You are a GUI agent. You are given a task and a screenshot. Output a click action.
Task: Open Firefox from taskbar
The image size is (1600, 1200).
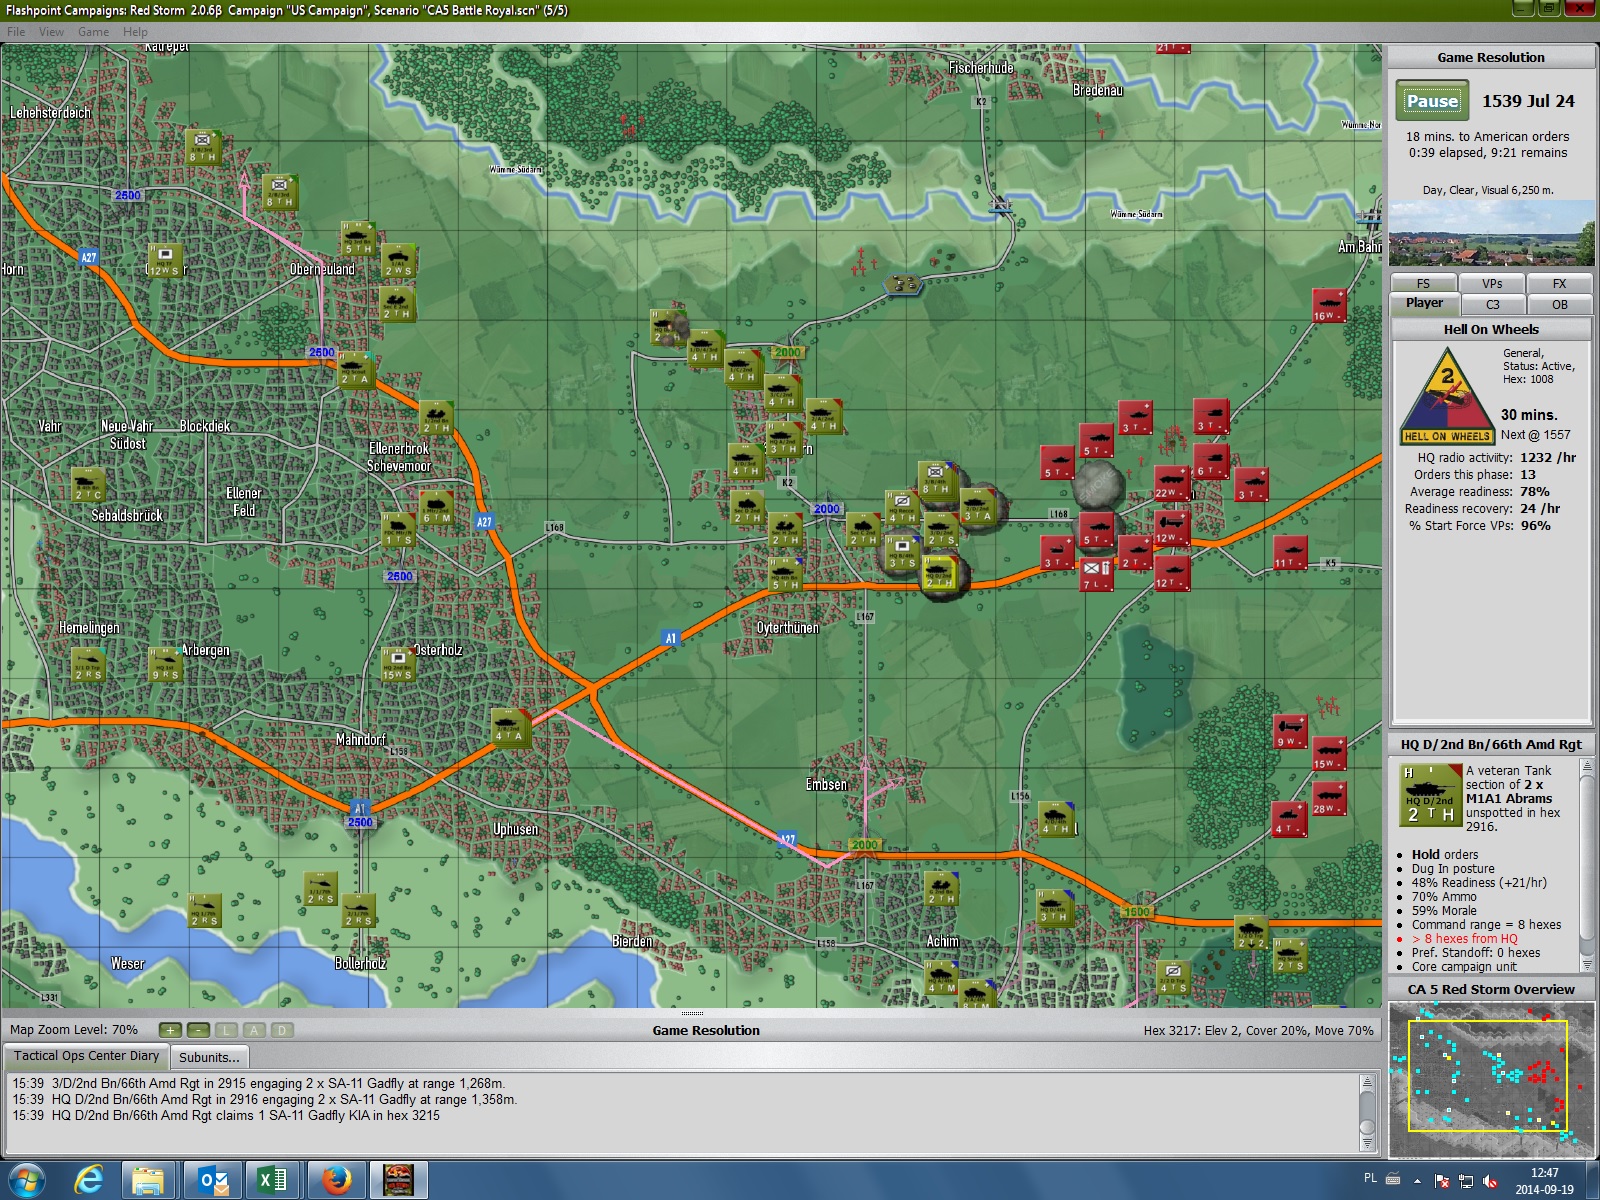click(x=336, y=1180)
